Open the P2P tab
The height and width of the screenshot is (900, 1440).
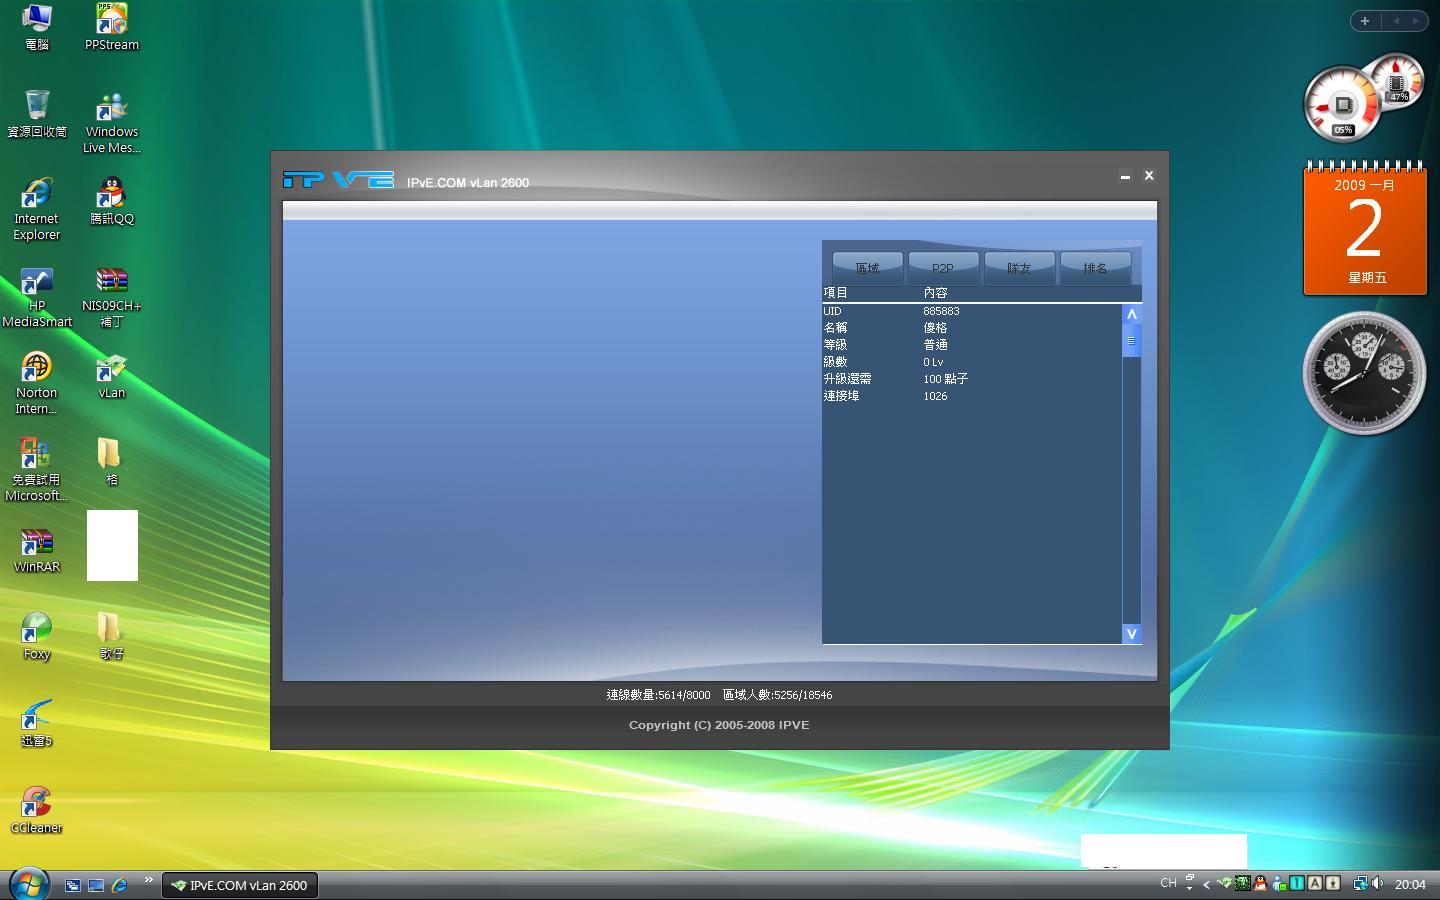click(943, 268)
